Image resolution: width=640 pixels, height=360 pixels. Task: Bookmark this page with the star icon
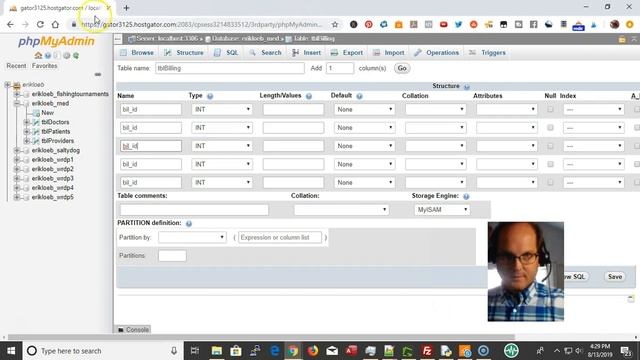pos(335,24)
